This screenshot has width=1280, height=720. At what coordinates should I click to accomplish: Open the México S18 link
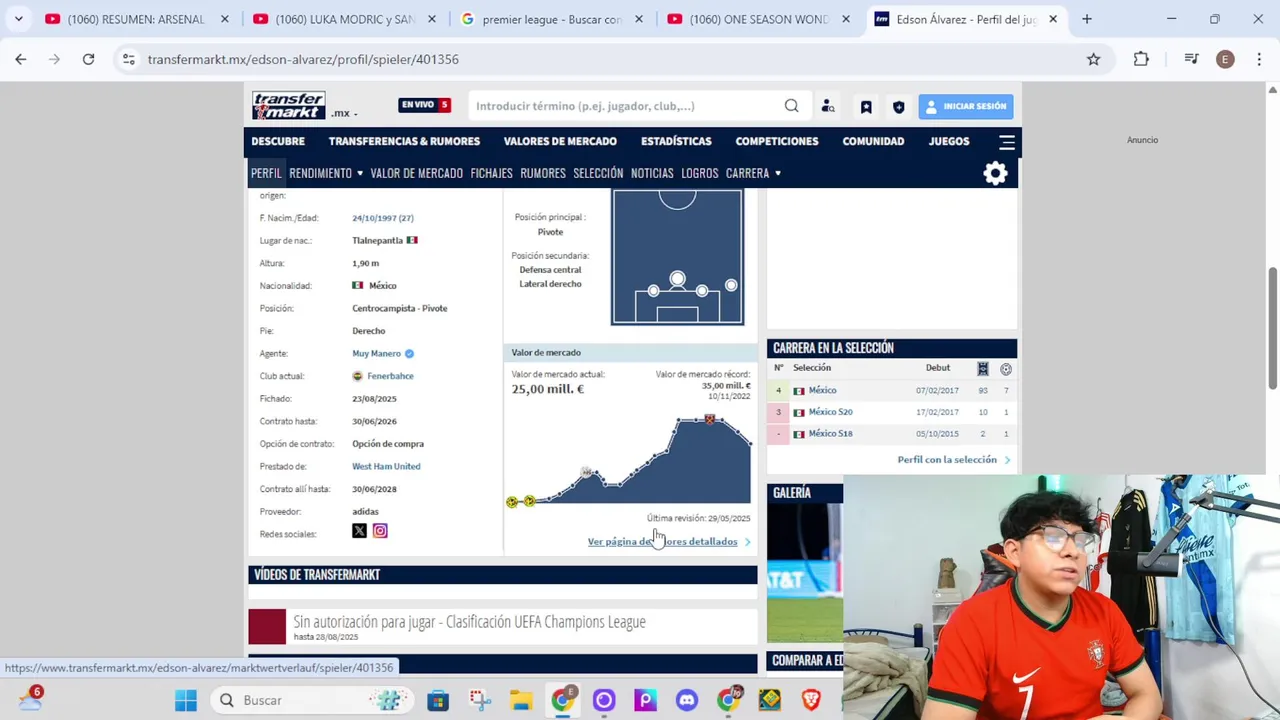point(830,434)
